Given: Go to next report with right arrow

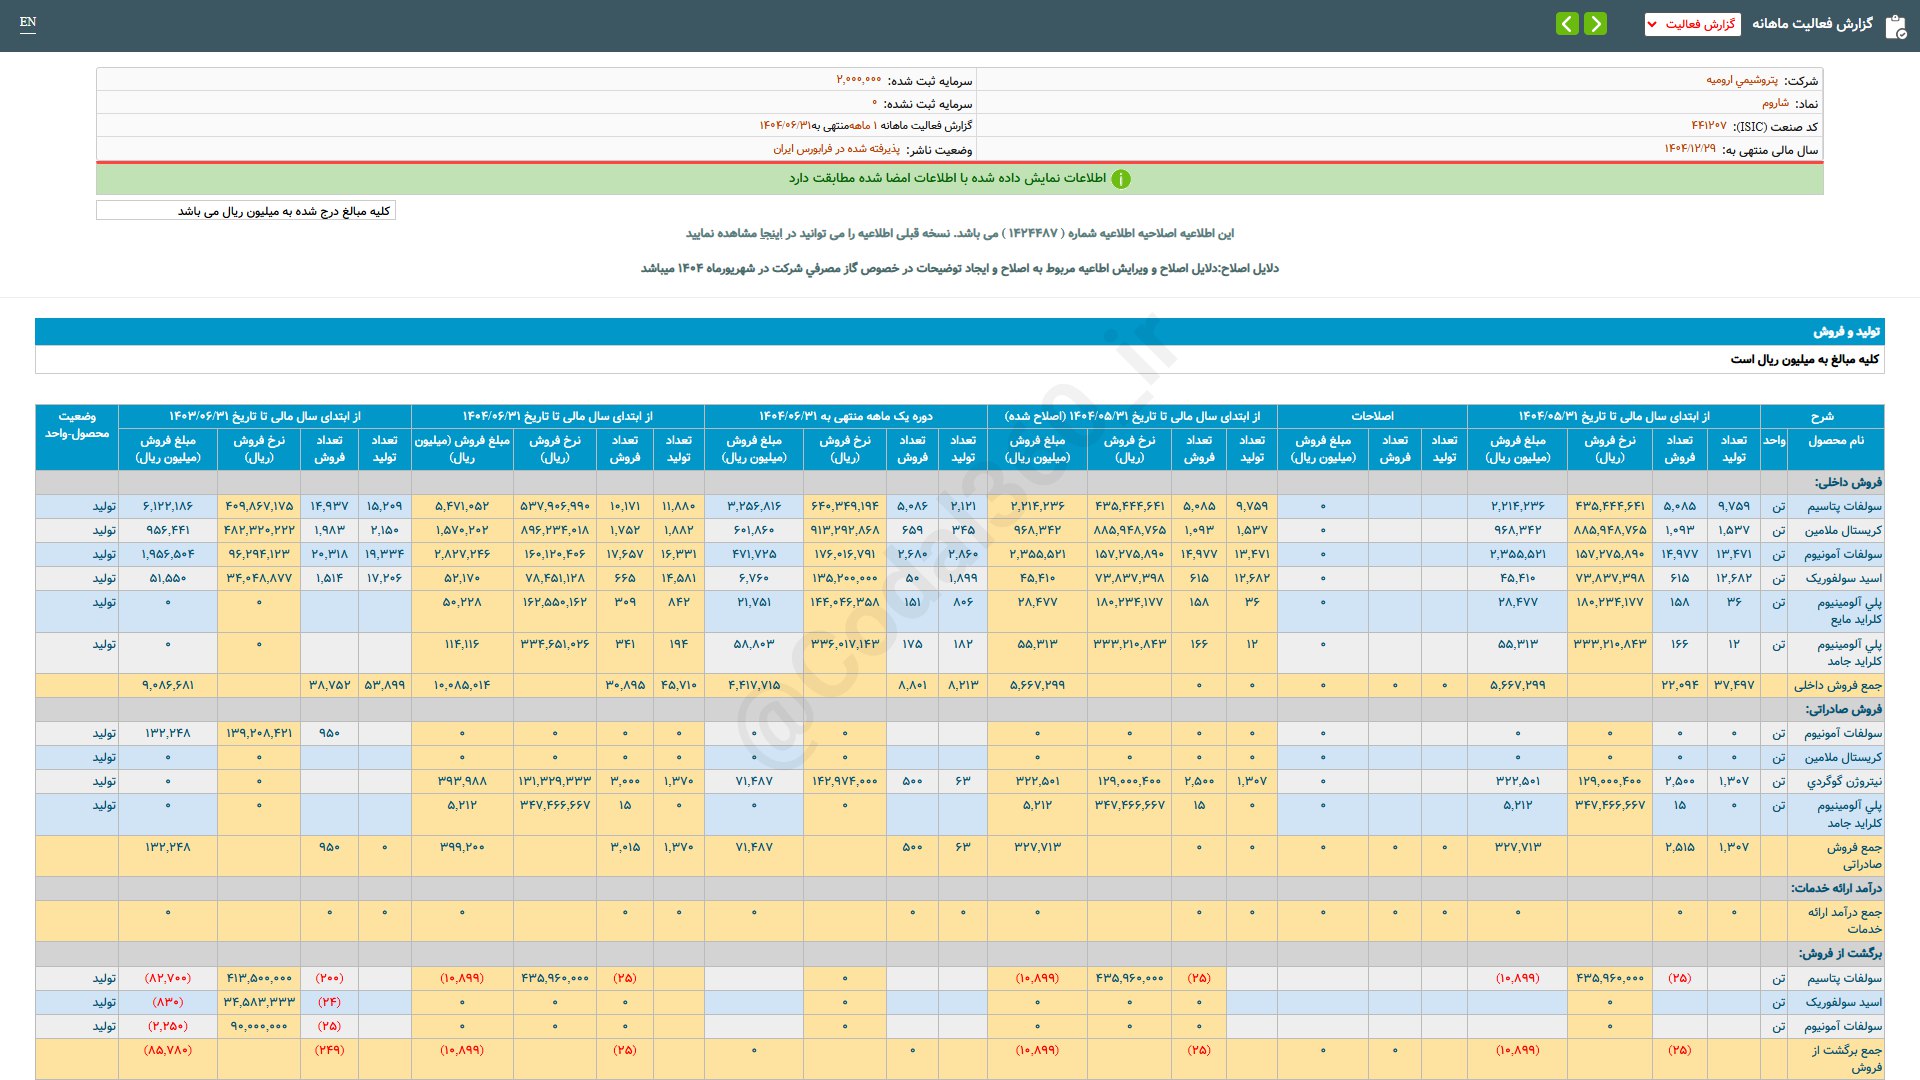Looking at the screenshot, I should pyautogui.click(x=1596, y=24).
